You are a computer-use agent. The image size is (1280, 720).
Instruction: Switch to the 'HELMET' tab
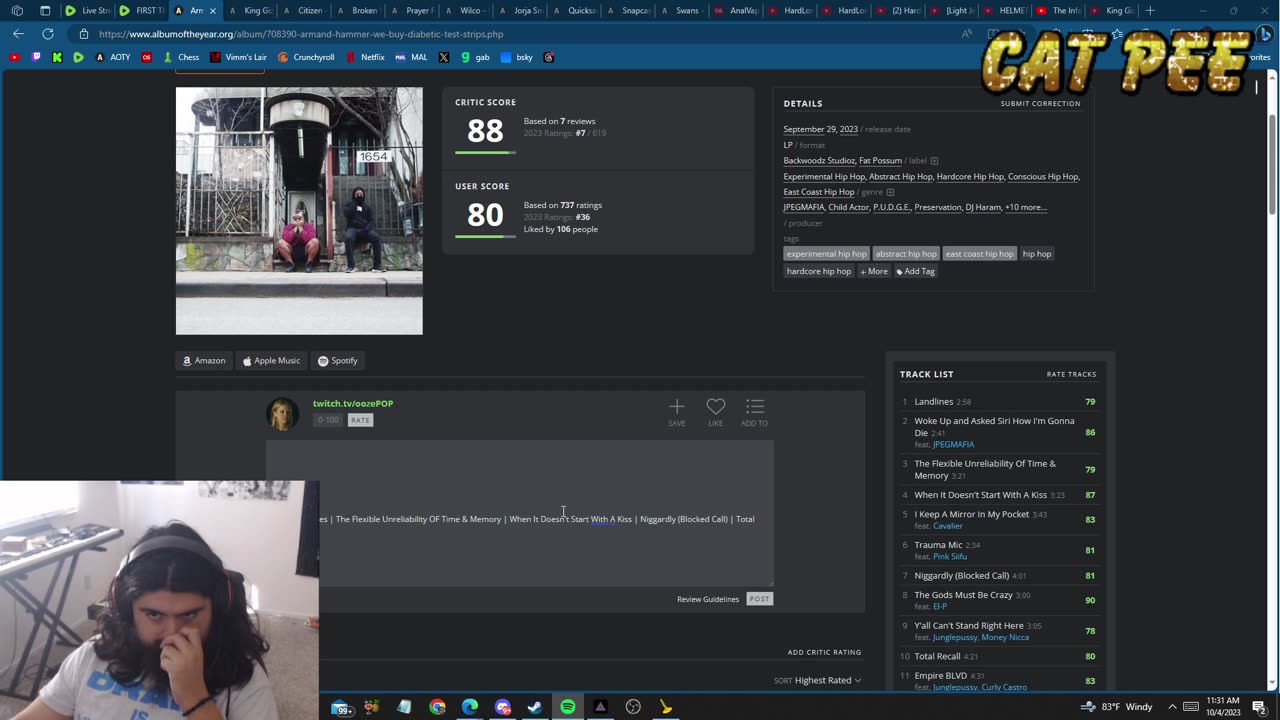(1005, 10)
